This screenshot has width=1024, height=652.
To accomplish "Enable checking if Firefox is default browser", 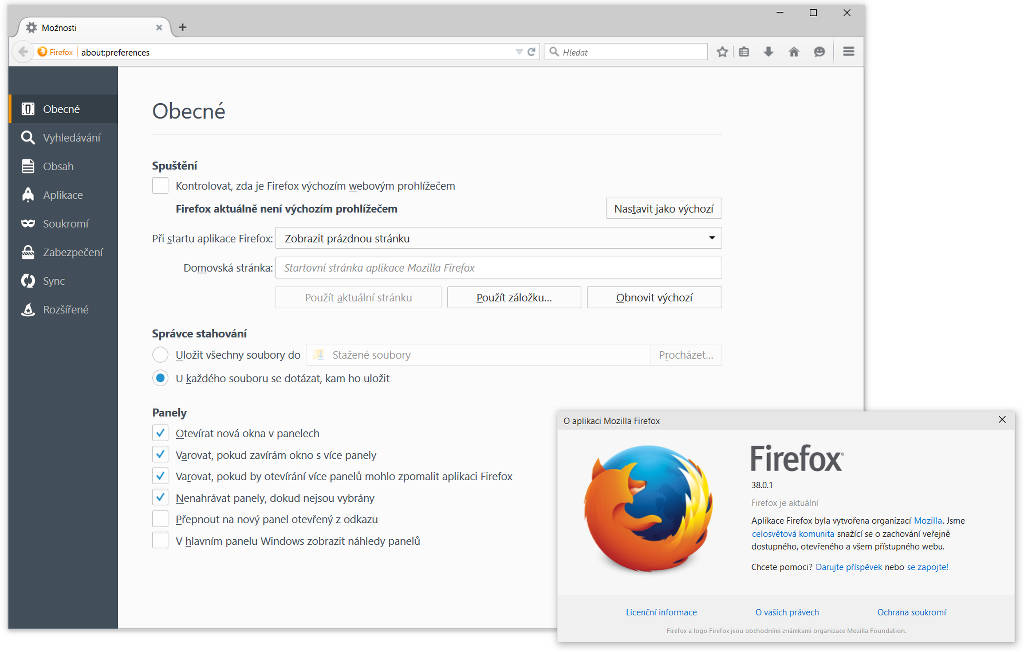I will point(161,186).
